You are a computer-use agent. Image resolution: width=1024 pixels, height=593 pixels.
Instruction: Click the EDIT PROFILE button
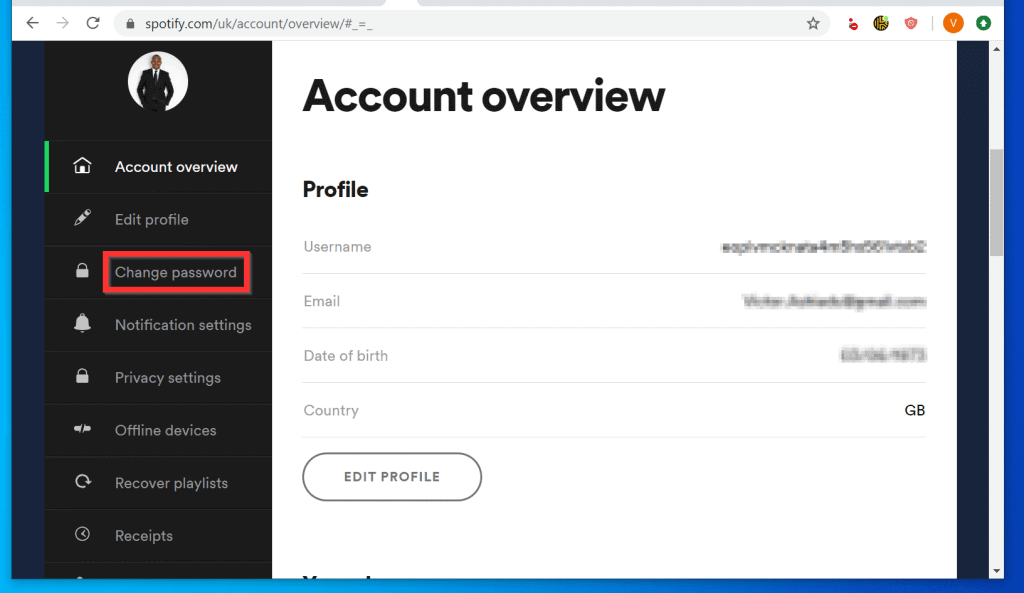(392, 477)
